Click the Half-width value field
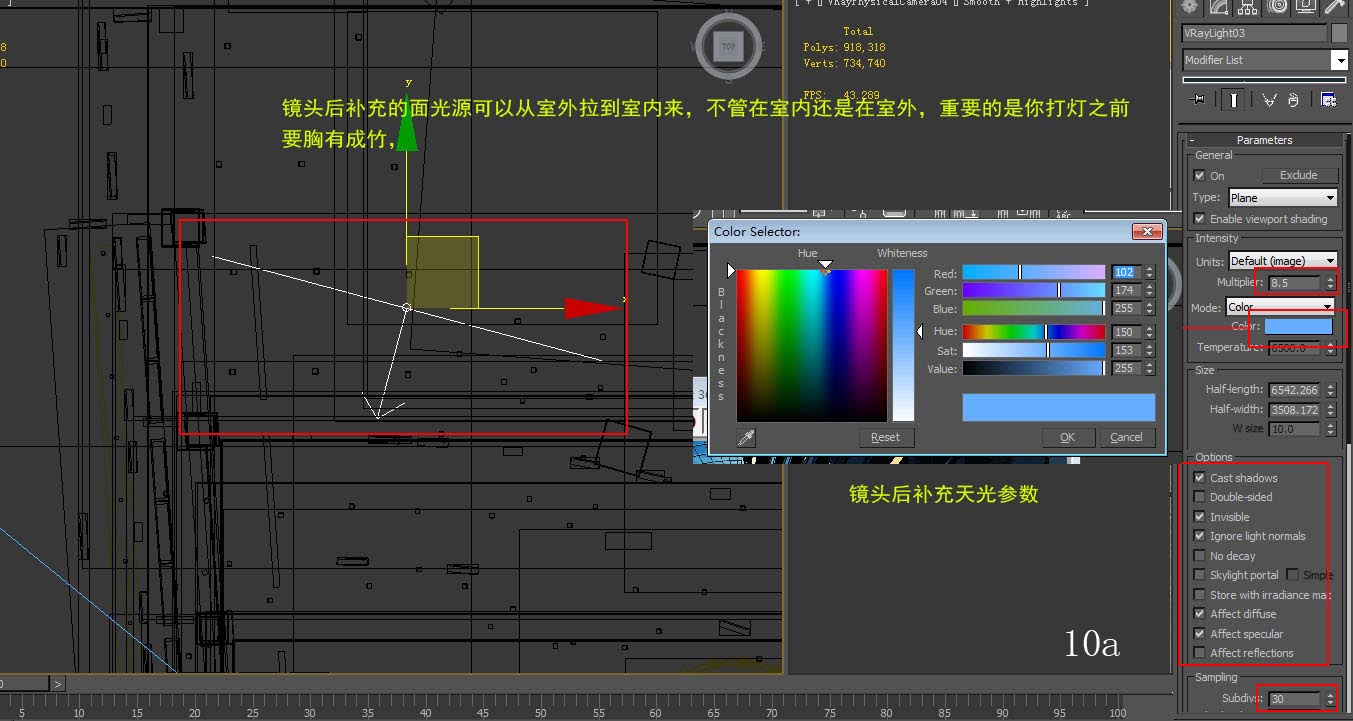 (x=1295, y=410)
